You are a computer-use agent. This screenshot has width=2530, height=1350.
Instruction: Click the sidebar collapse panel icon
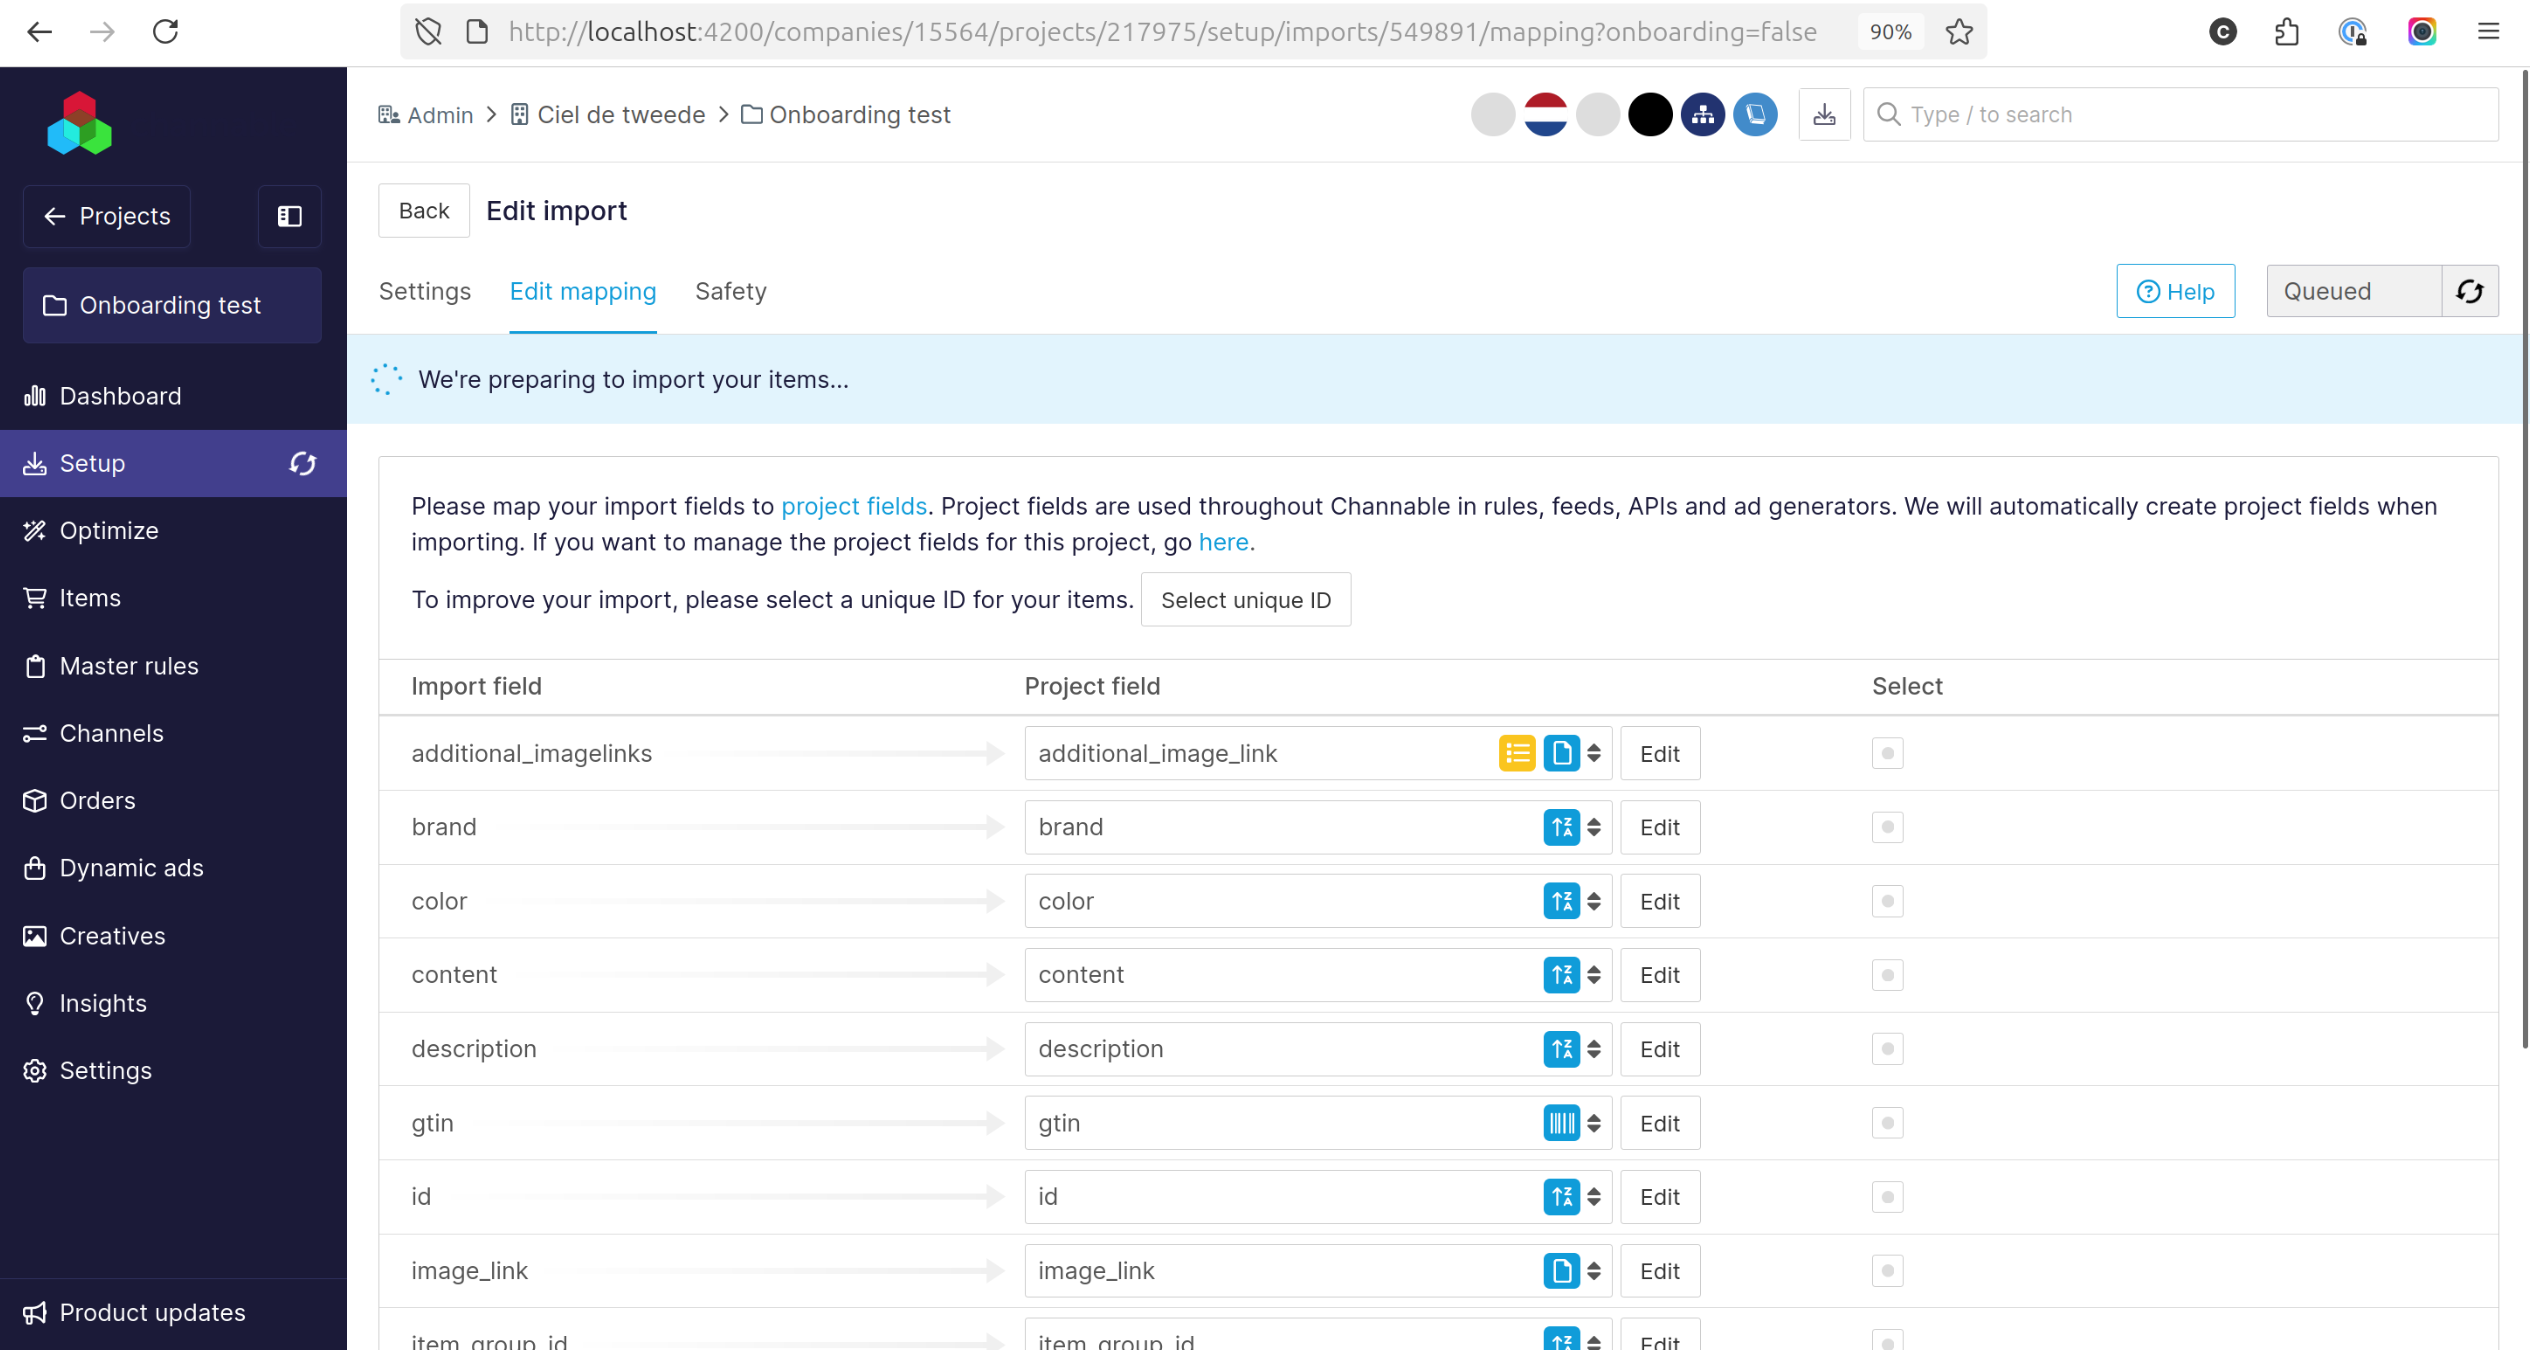pos(290,216)
